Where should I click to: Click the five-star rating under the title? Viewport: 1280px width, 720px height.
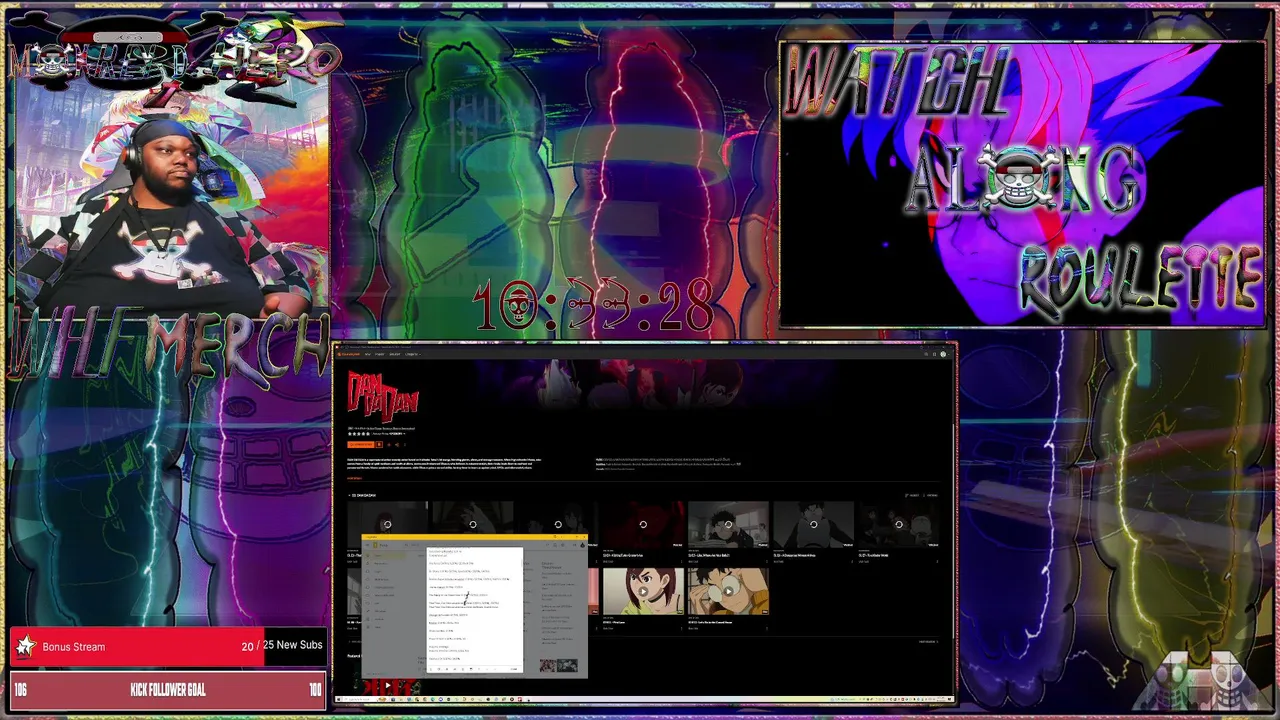tap(358, 434)
